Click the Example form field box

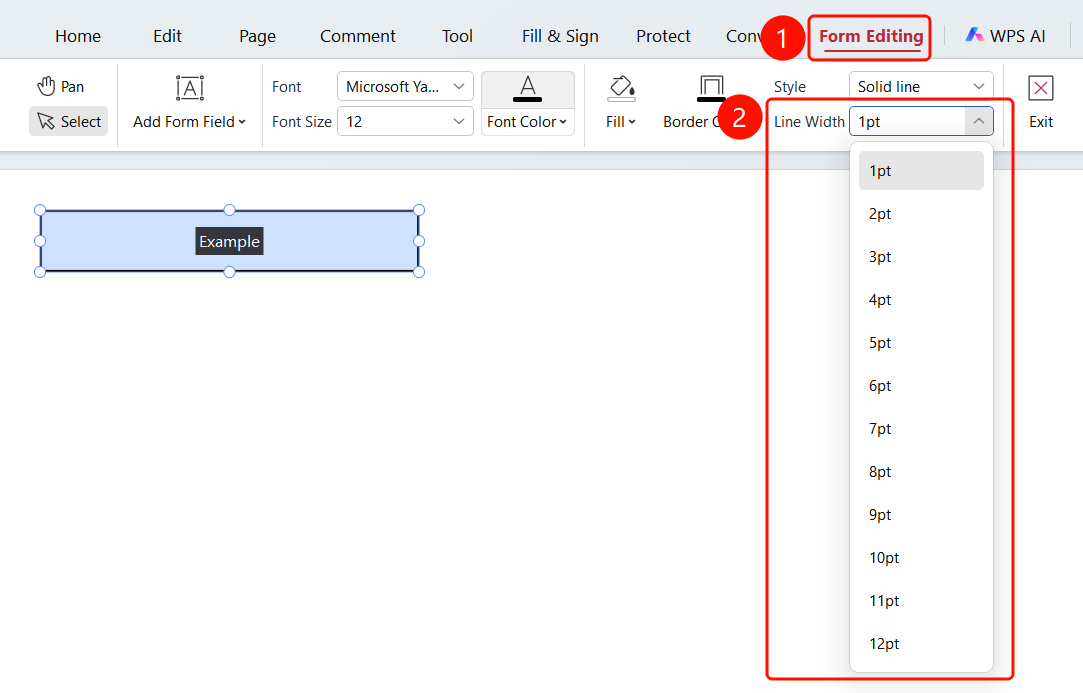coord(229,241)
